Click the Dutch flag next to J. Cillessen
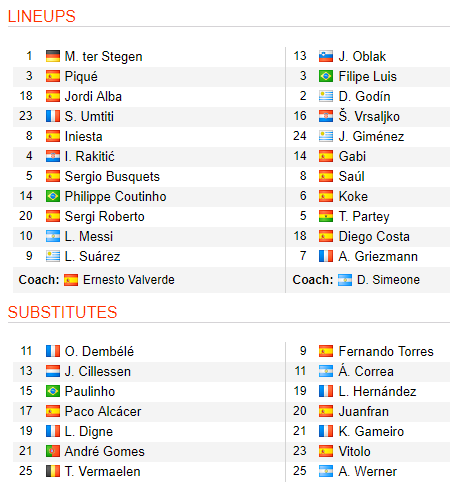Image resolution: width=450 pixels, height=487 pixels. coord(53,371)
